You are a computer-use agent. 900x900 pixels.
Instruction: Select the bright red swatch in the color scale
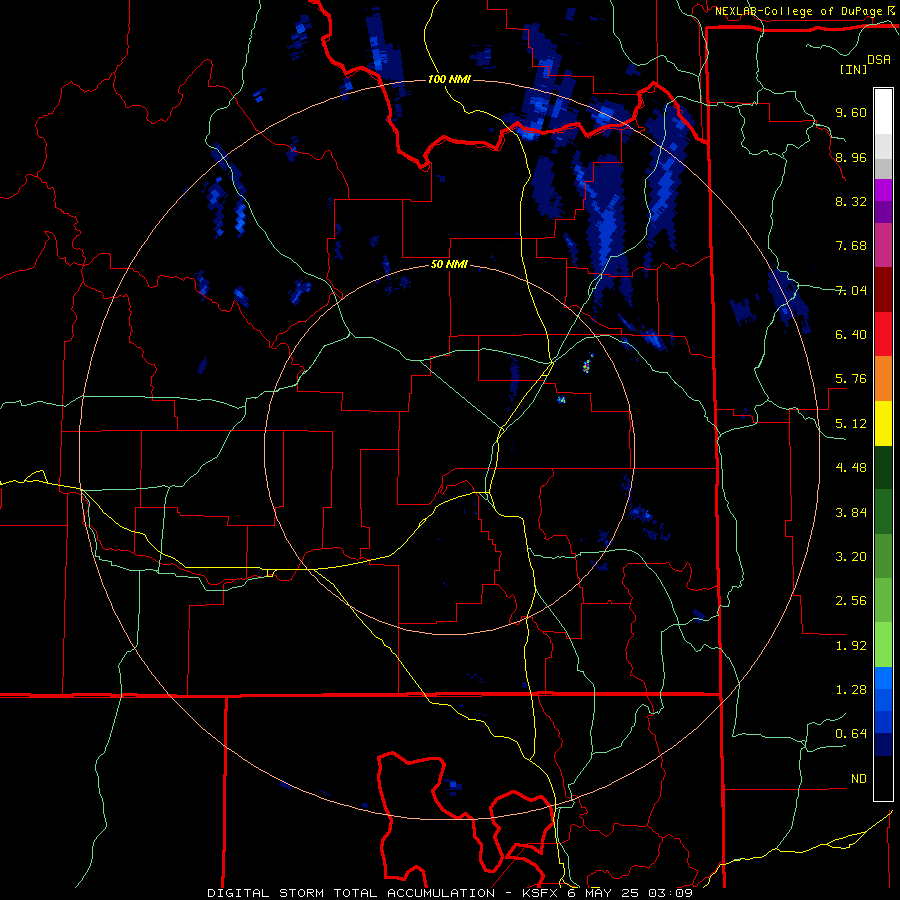(883, 334)
